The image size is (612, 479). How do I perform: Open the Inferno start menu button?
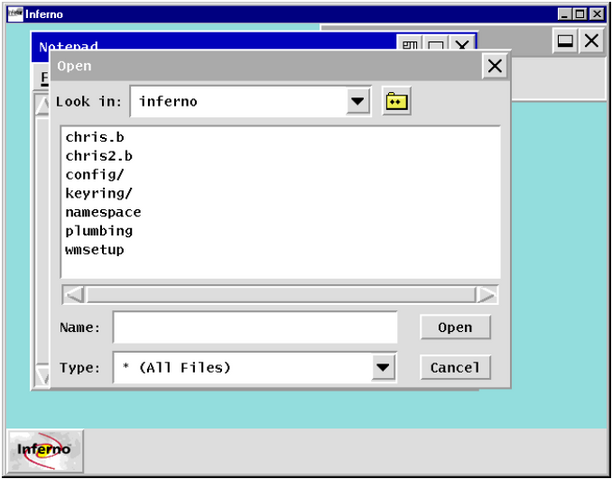tap(45, 451)
